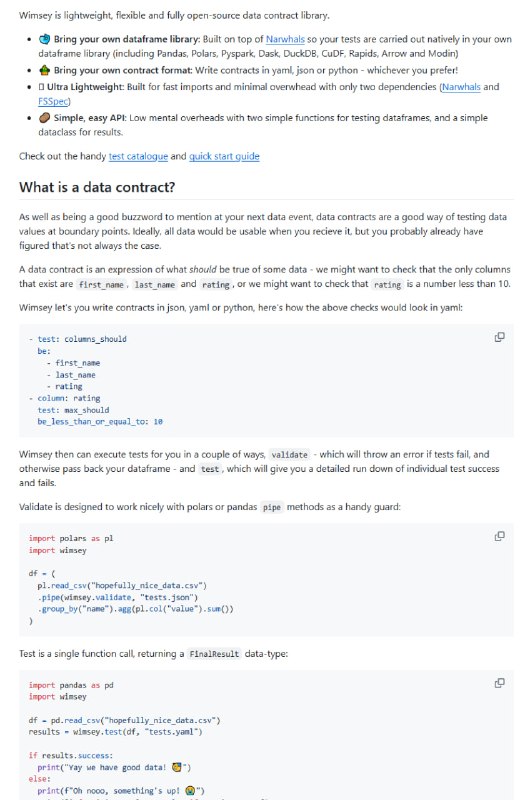The height and width of the screenshot is (800, 530).
Task: Click the 'What is a data contract?' heading
Action: point(97,187)
